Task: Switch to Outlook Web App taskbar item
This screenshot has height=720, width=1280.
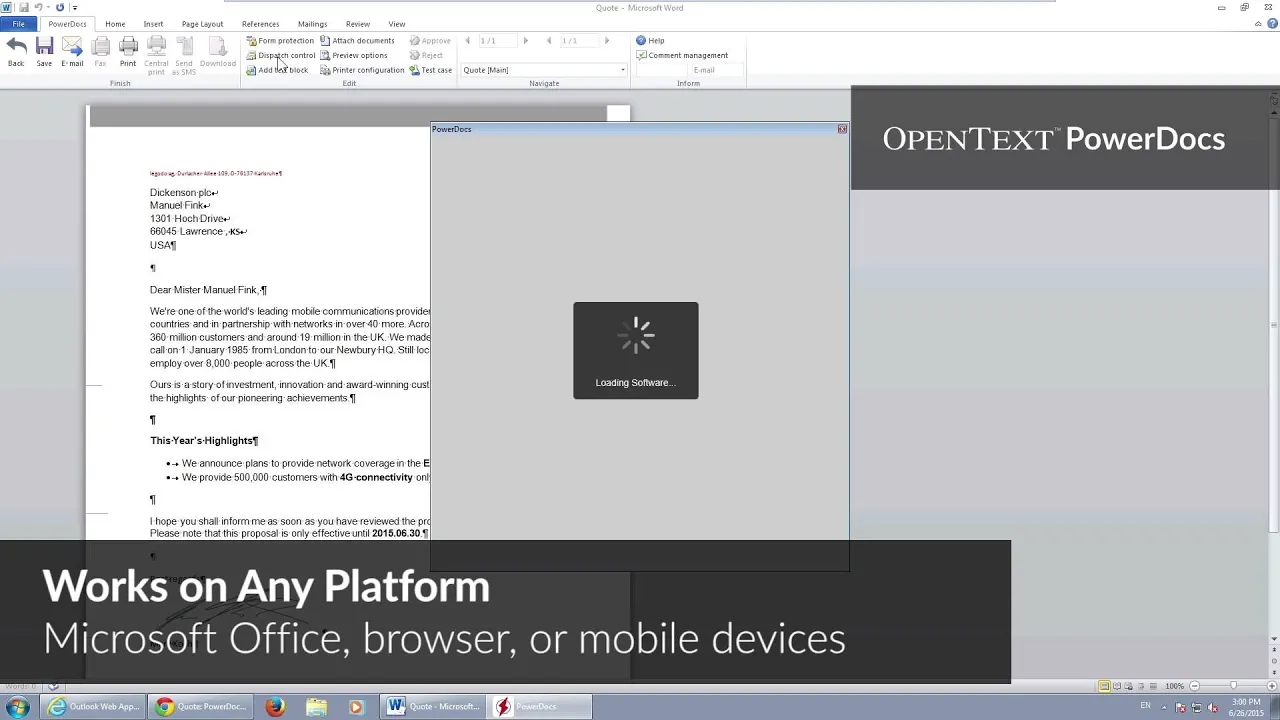Action: click(95, 707)
